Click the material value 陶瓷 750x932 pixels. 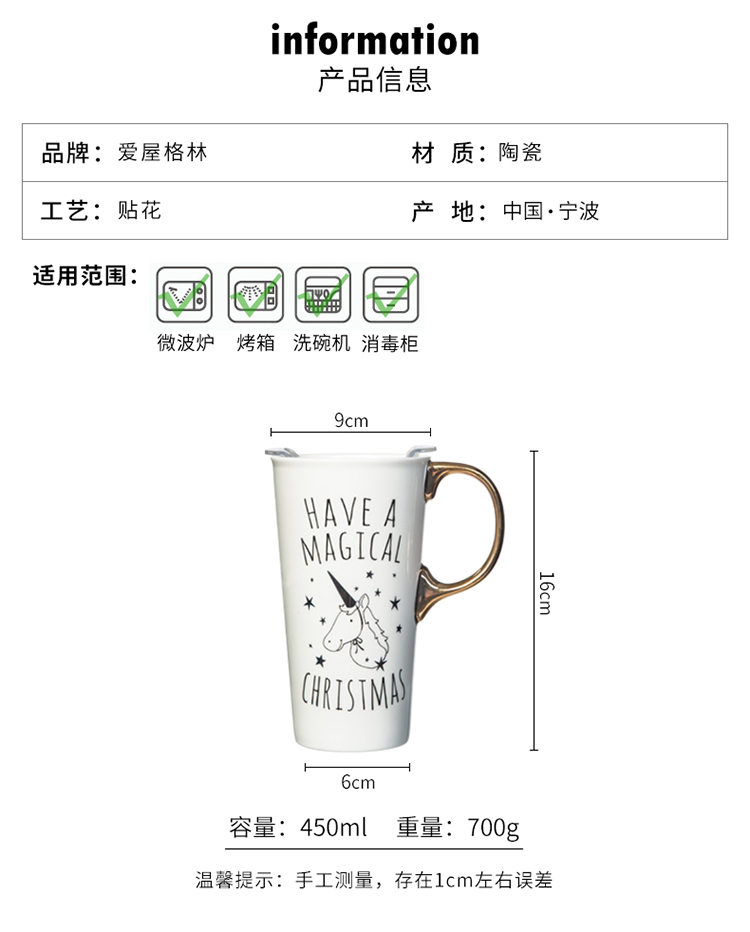tap(520, 153)
